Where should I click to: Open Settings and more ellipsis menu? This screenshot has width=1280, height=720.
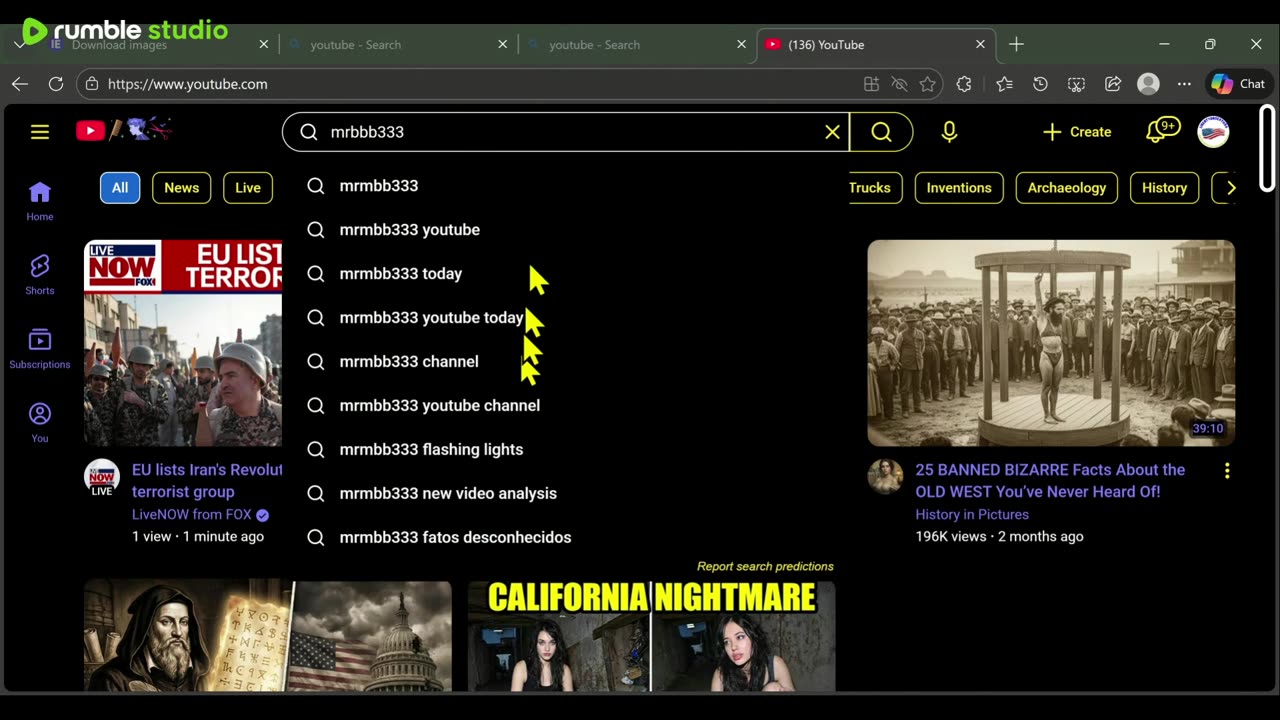(1184, 84)
